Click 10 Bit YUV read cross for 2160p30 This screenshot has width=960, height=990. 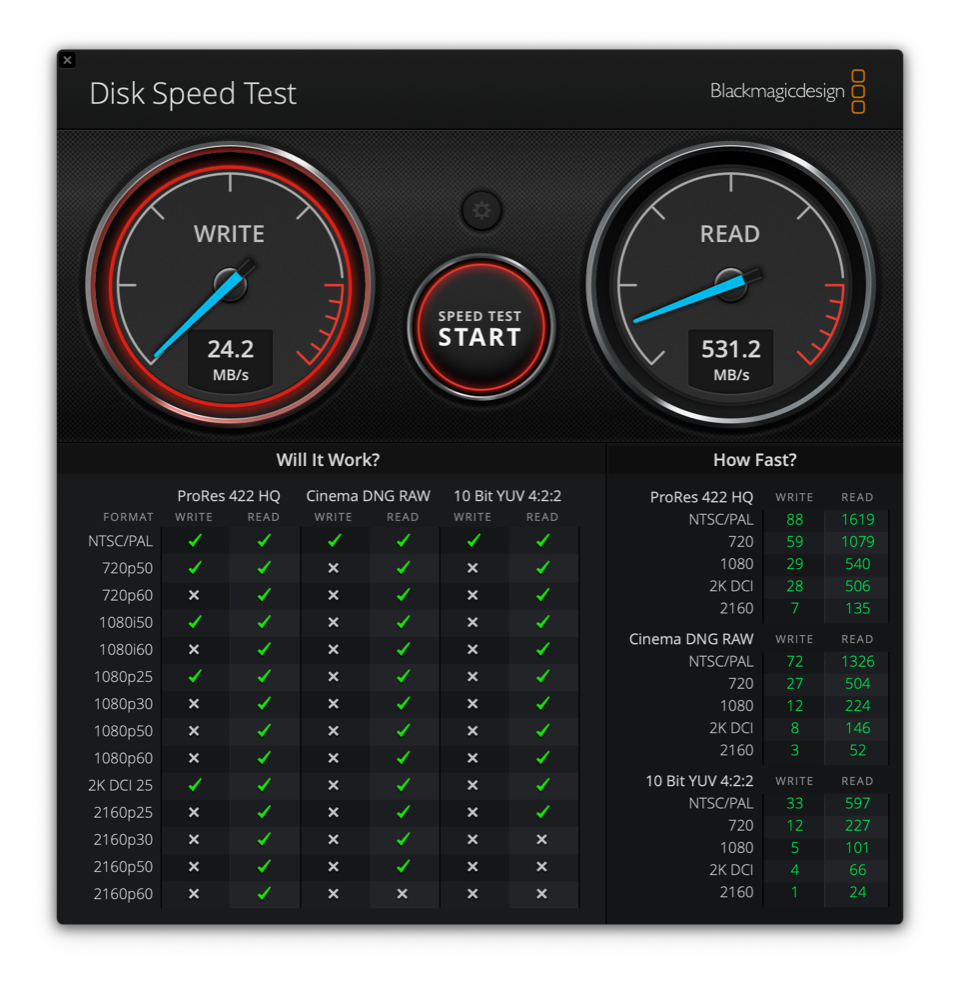tap(542, 839)
